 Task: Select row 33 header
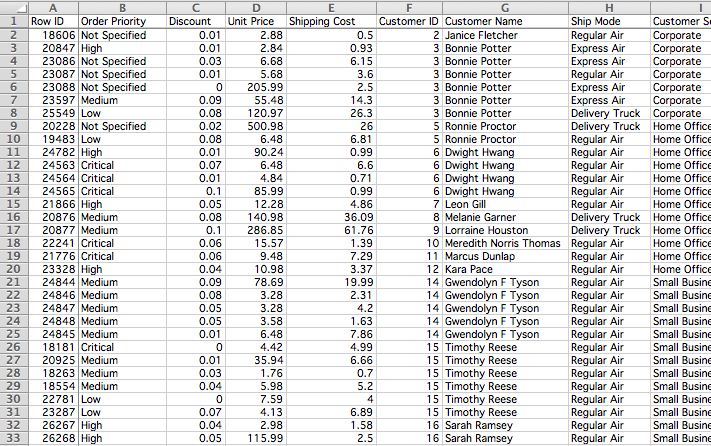[x=14, y=438]
